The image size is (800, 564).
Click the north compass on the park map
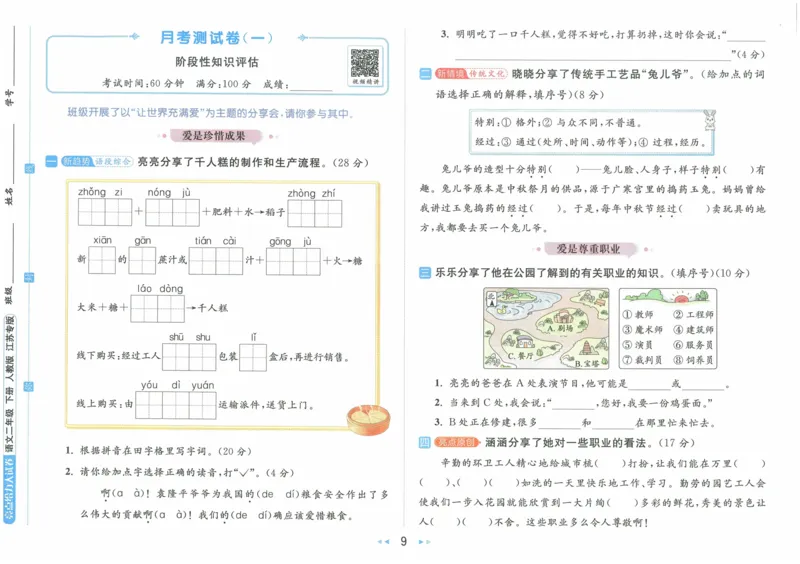click(x=491, y=299)
